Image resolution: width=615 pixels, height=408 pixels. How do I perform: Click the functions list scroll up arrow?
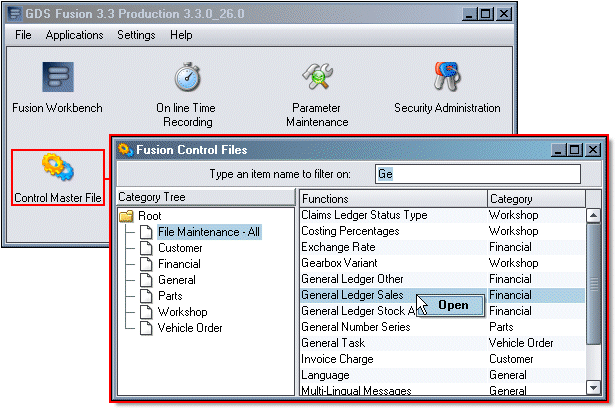pos(593,215)
